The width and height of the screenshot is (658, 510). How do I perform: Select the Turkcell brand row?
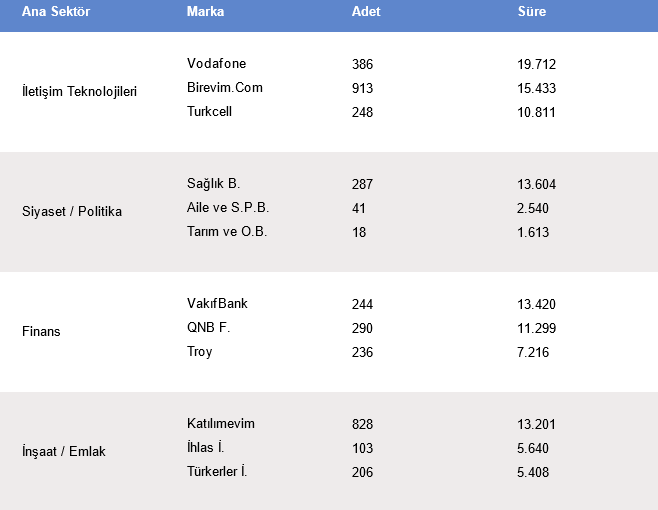(209, 112)
